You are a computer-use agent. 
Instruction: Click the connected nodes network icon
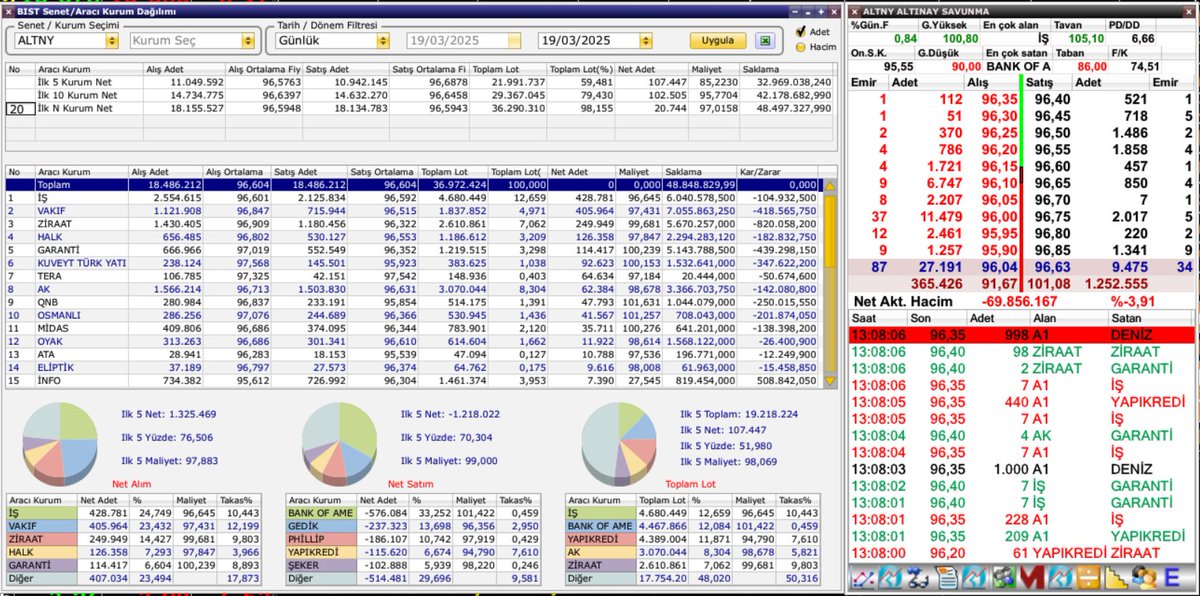[x=918, y=578]
